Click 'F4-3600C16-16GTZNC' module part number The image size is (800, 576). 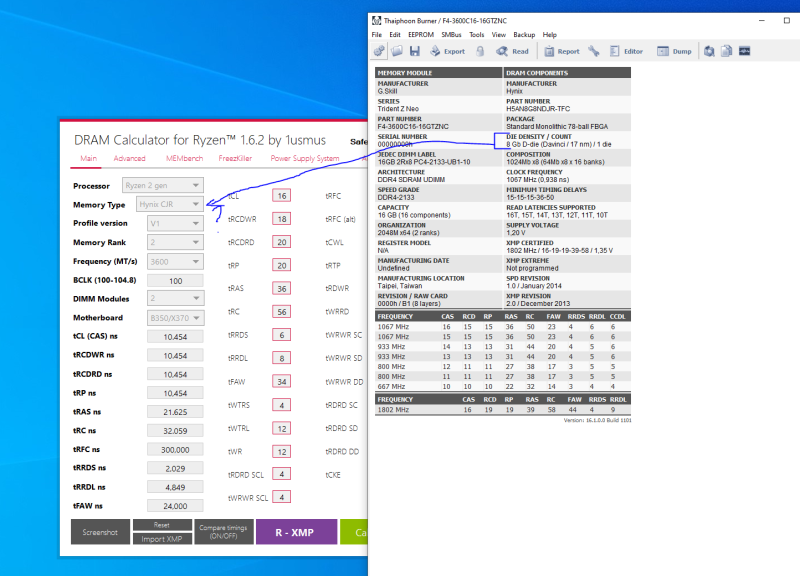413,127
